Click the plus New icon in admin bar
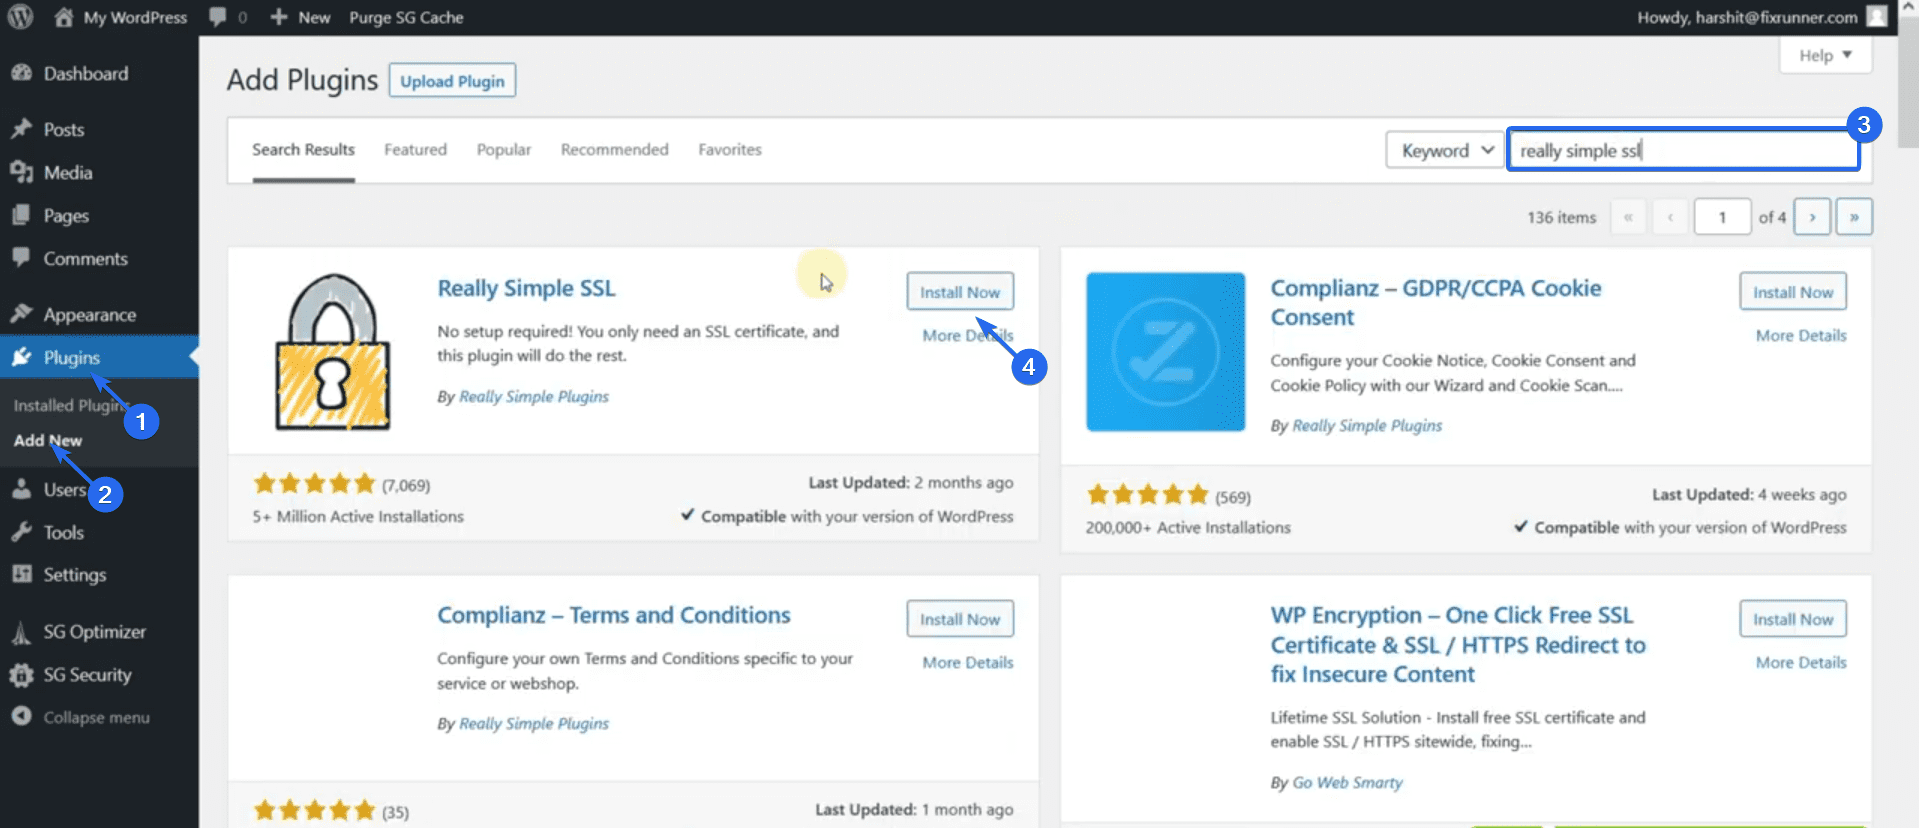Image resolution: width=1919 pixels, height=828 pixels. tap(279, 17)
